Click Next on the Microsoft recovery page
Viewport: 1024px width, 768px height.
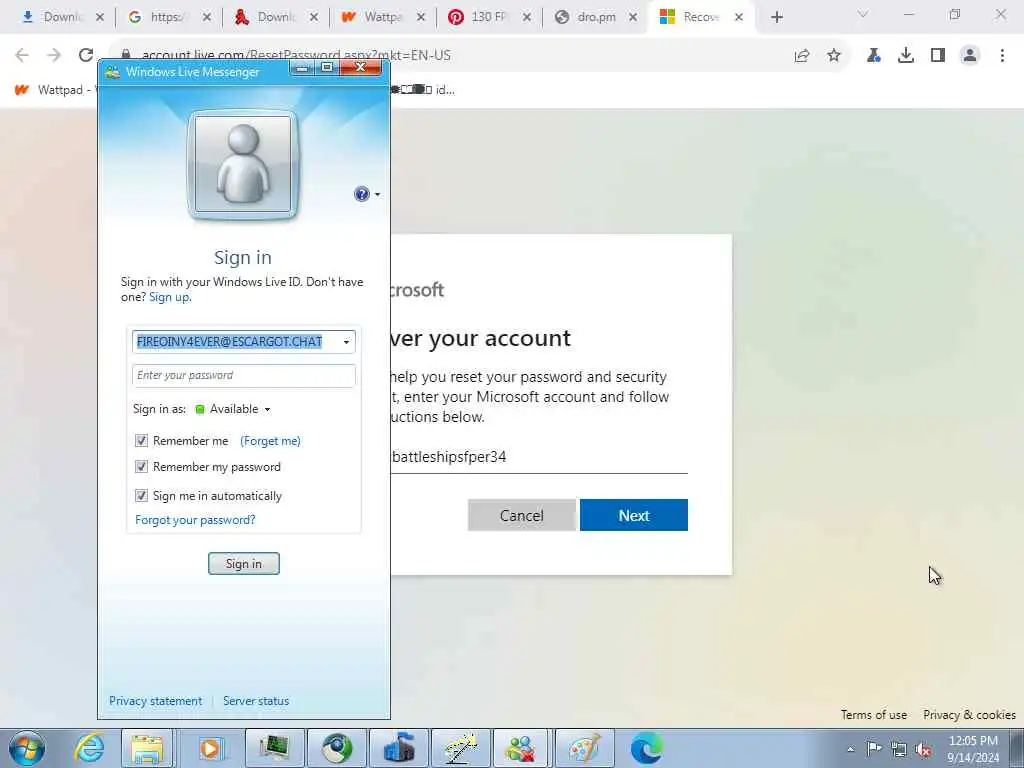pyautogui.click(x=633, y=515)
